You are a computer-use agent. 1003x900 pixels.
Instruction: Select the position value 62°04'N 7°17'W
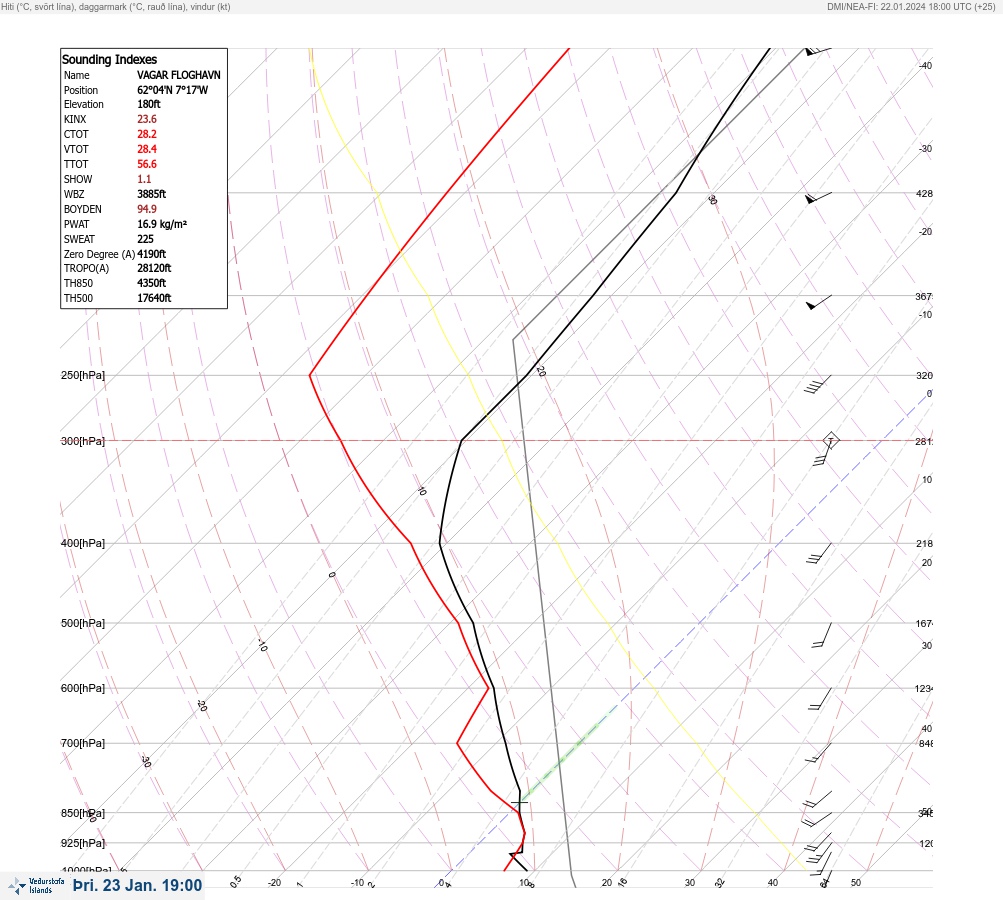point(172,90)
